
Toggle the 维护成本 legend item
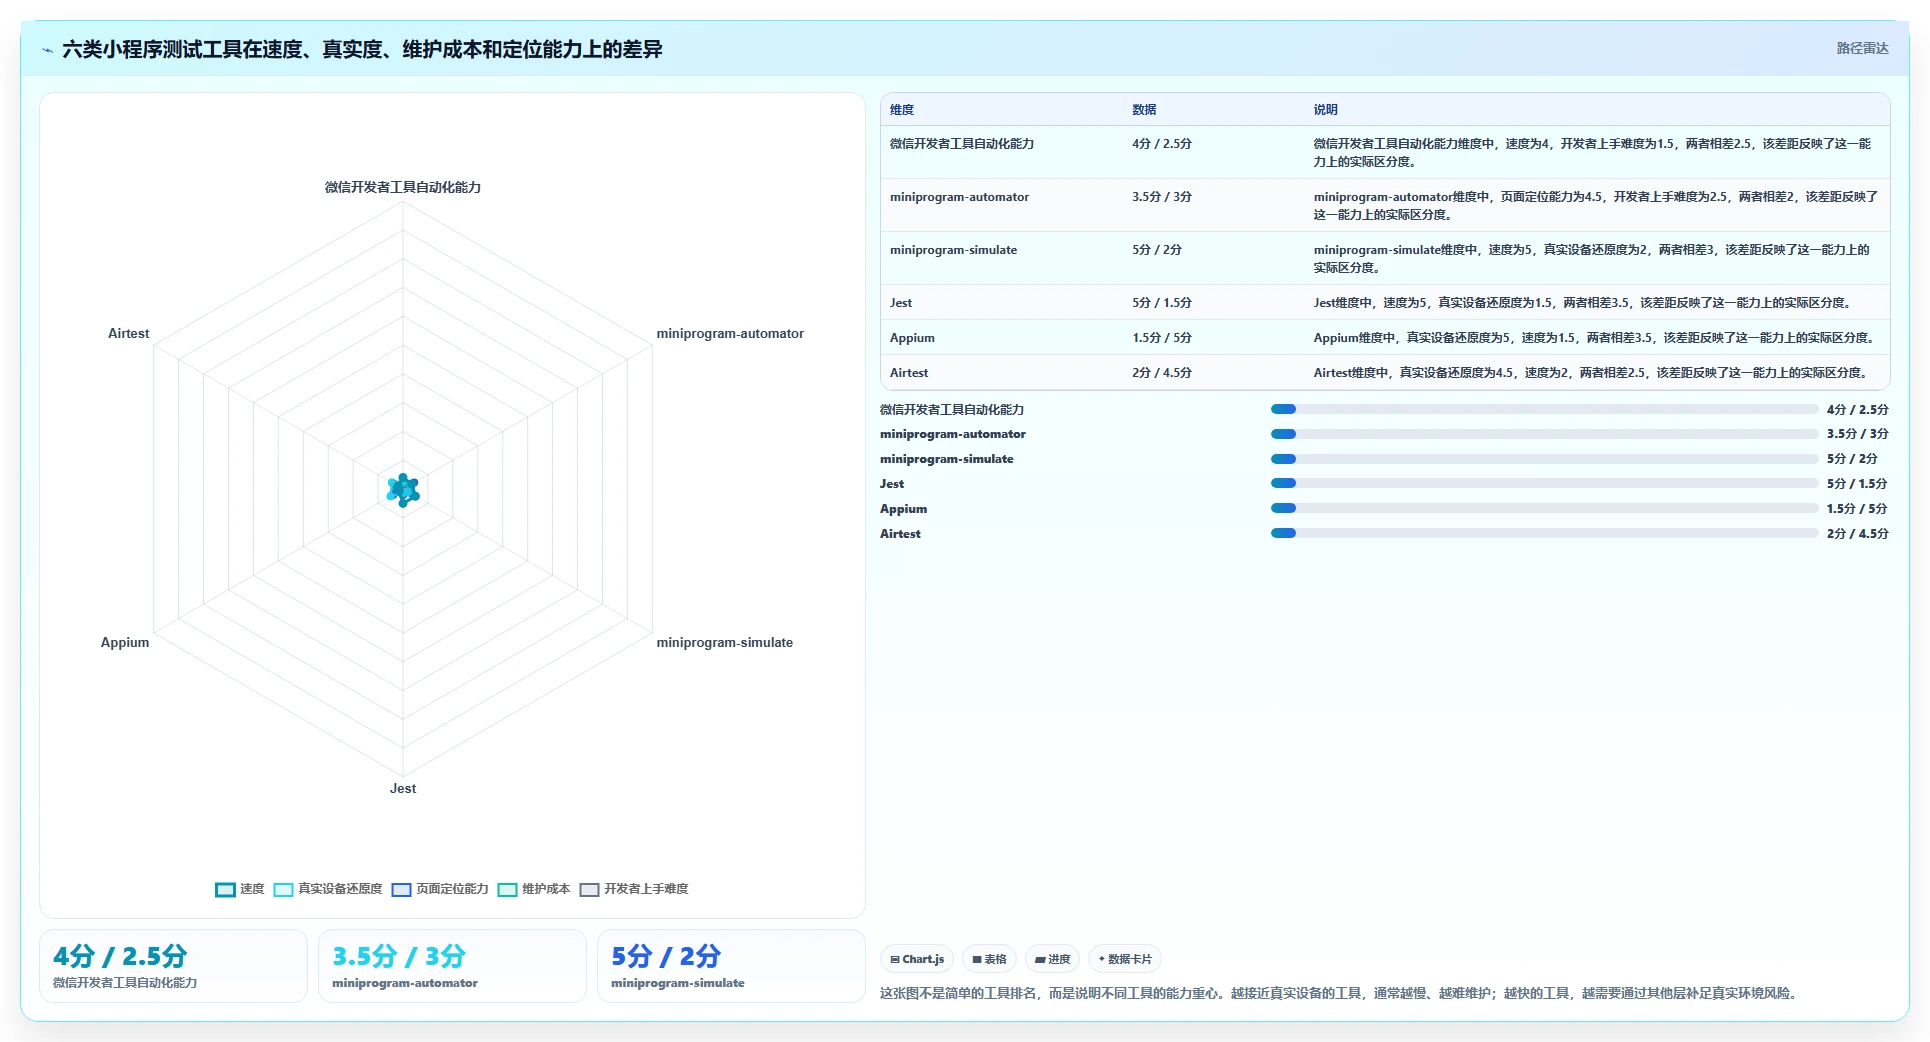534,889
